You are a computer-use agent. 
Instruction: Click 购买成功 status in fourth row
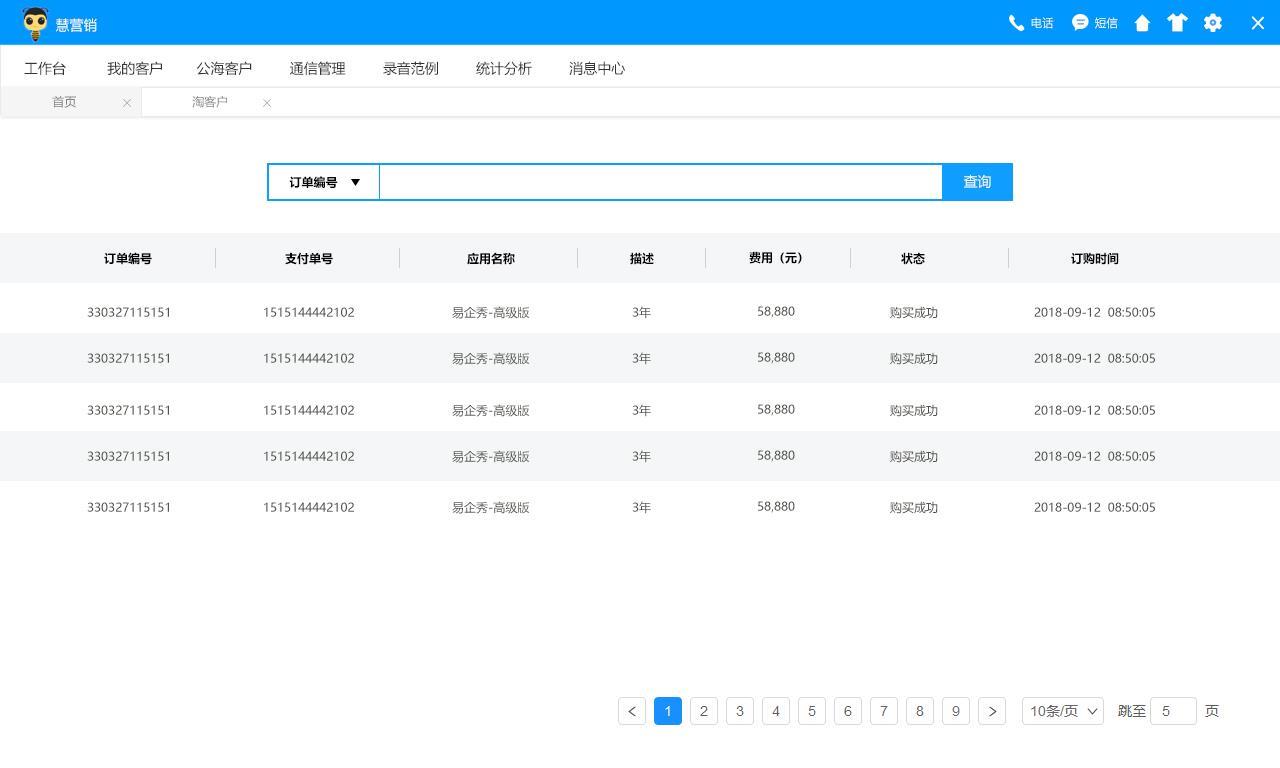[x=914, y=456]
